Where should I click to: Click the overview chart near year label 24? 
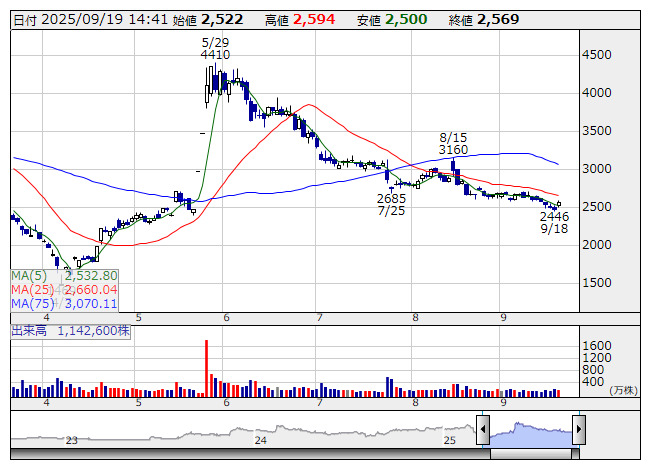pos(261,440)
